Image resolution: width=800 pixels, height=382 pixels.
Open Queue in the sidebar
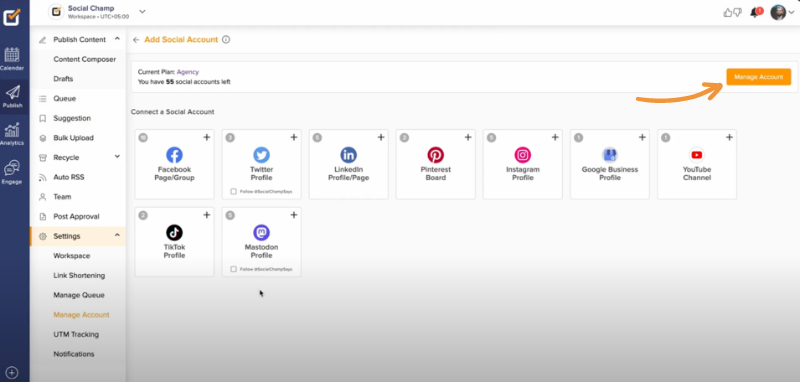65,98
